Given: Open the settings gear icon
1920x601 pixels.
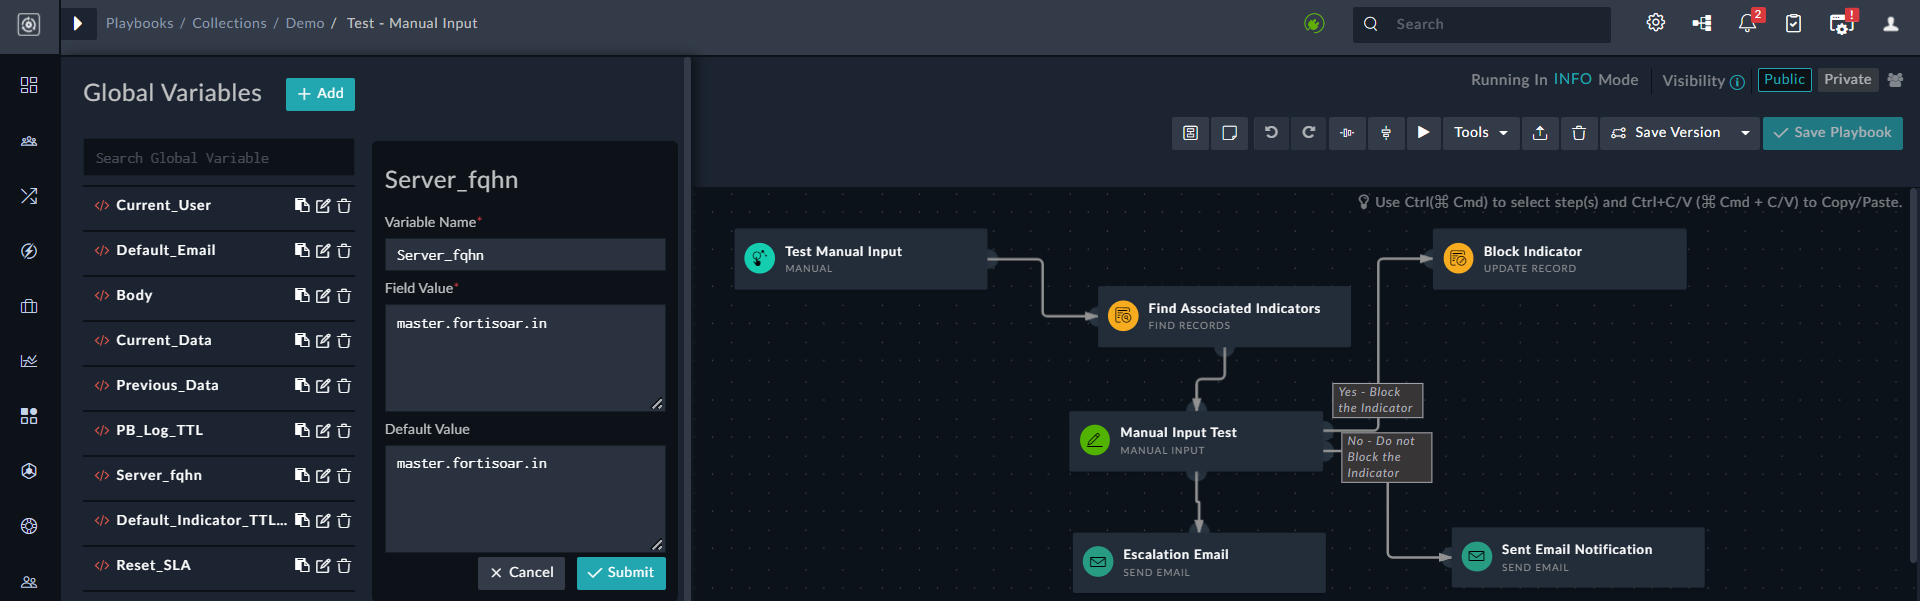Looking at the screenshot, I should (x=1656, y=23).
